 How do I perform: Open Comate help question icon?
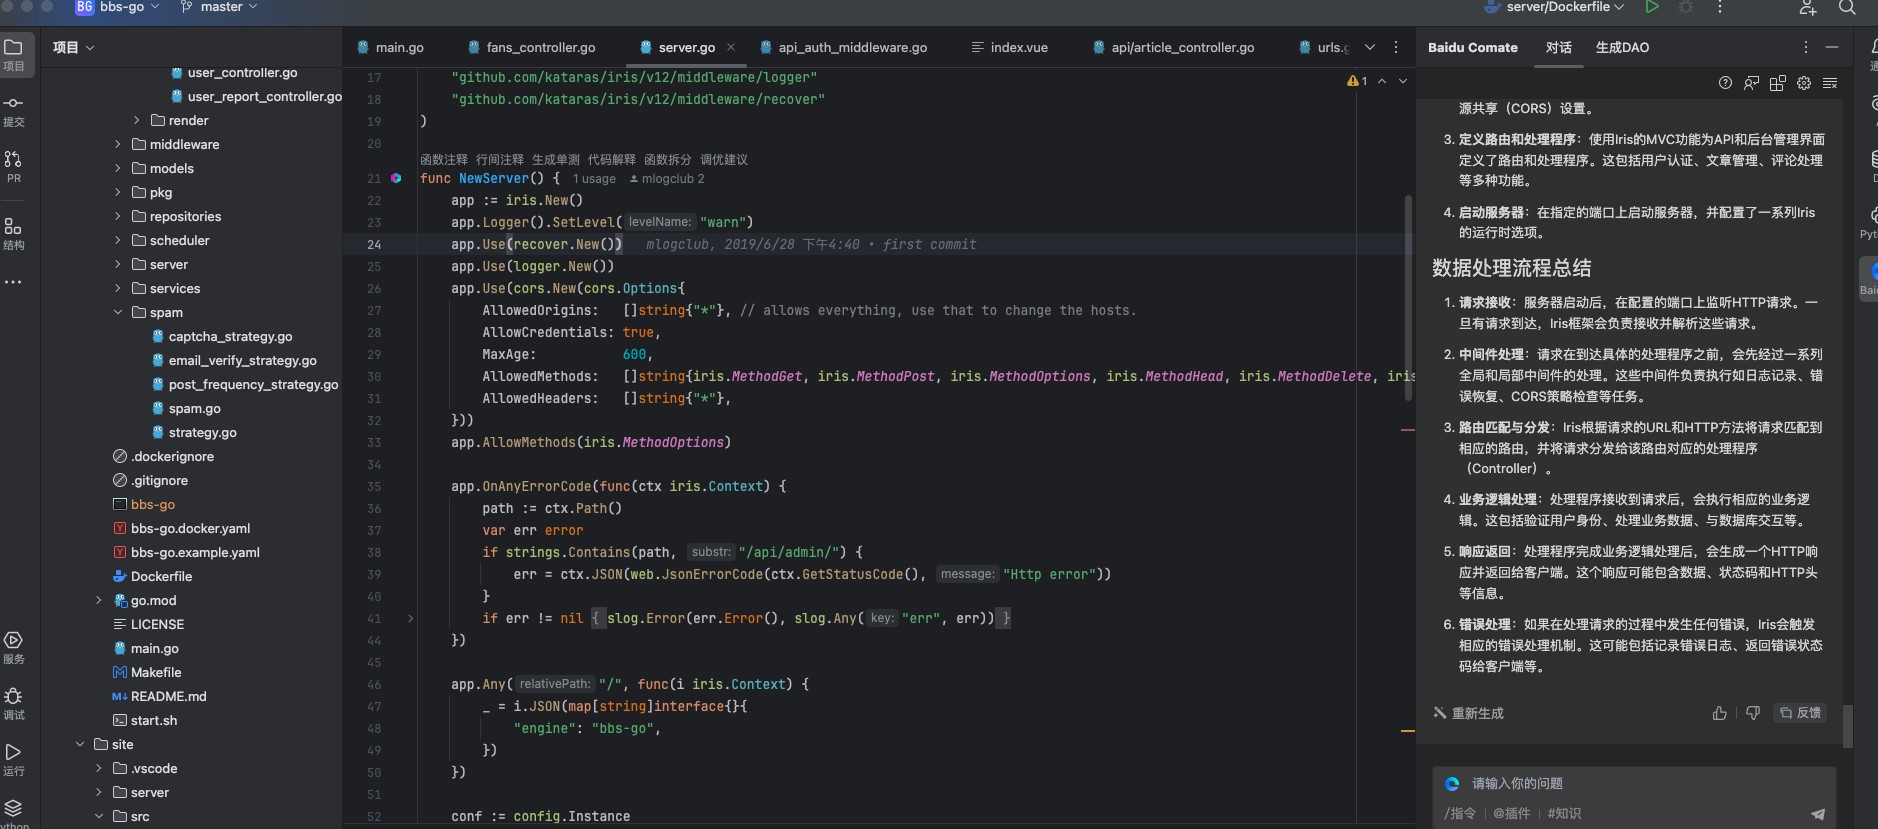[1725, 83]
